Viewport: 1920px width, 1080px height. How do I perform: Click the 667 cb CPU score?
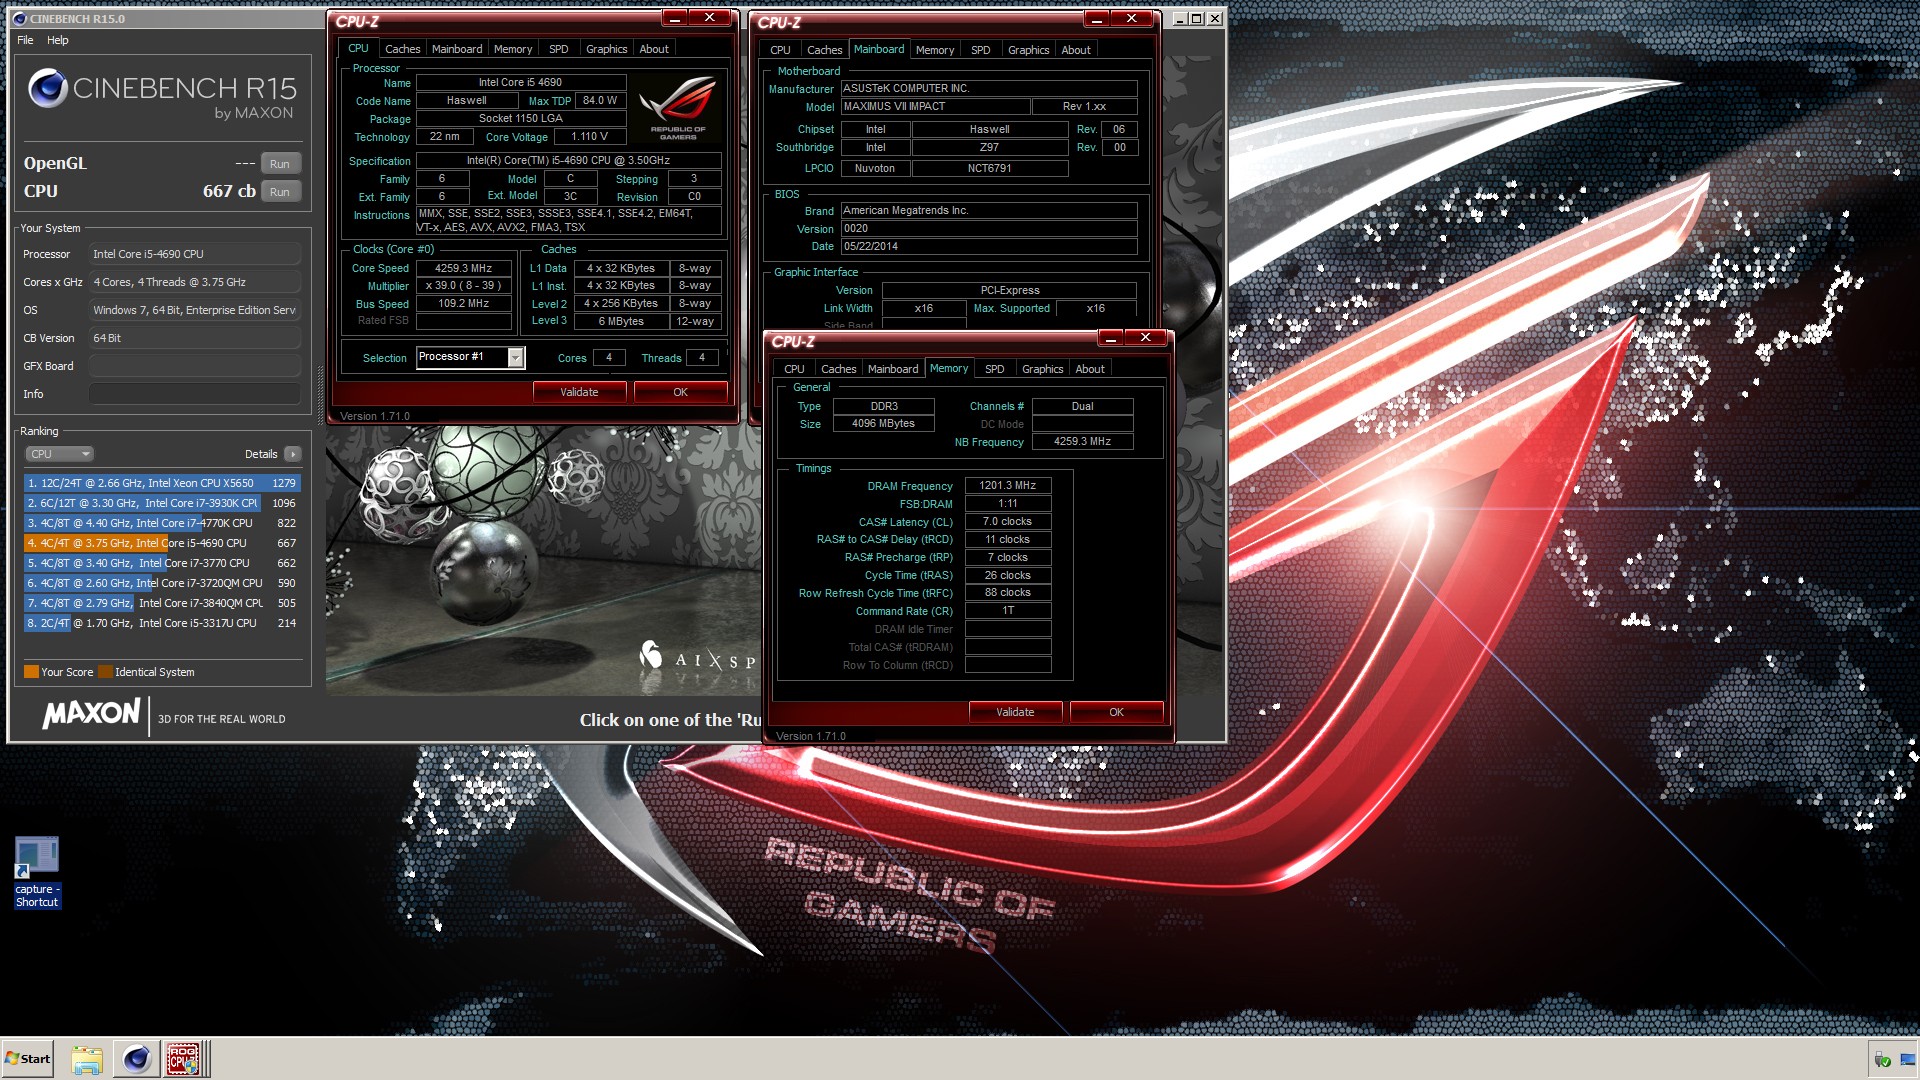tap(229, 191)
